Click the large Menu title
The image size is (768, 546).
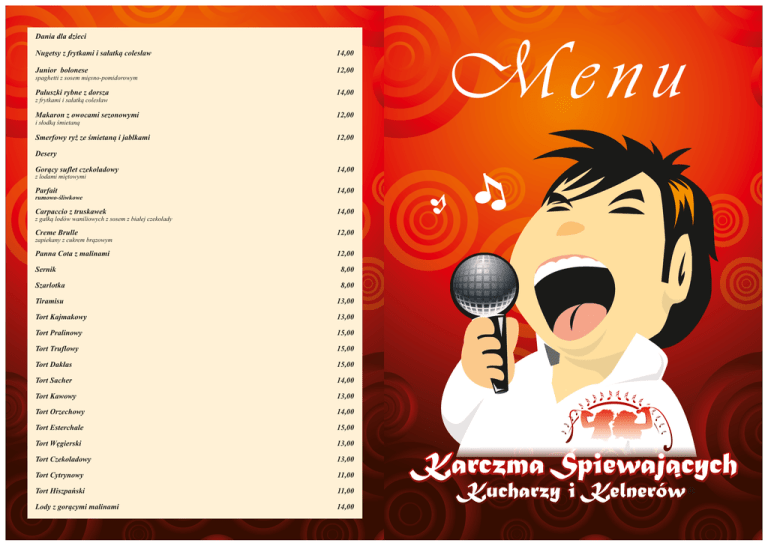pos(569,76)
